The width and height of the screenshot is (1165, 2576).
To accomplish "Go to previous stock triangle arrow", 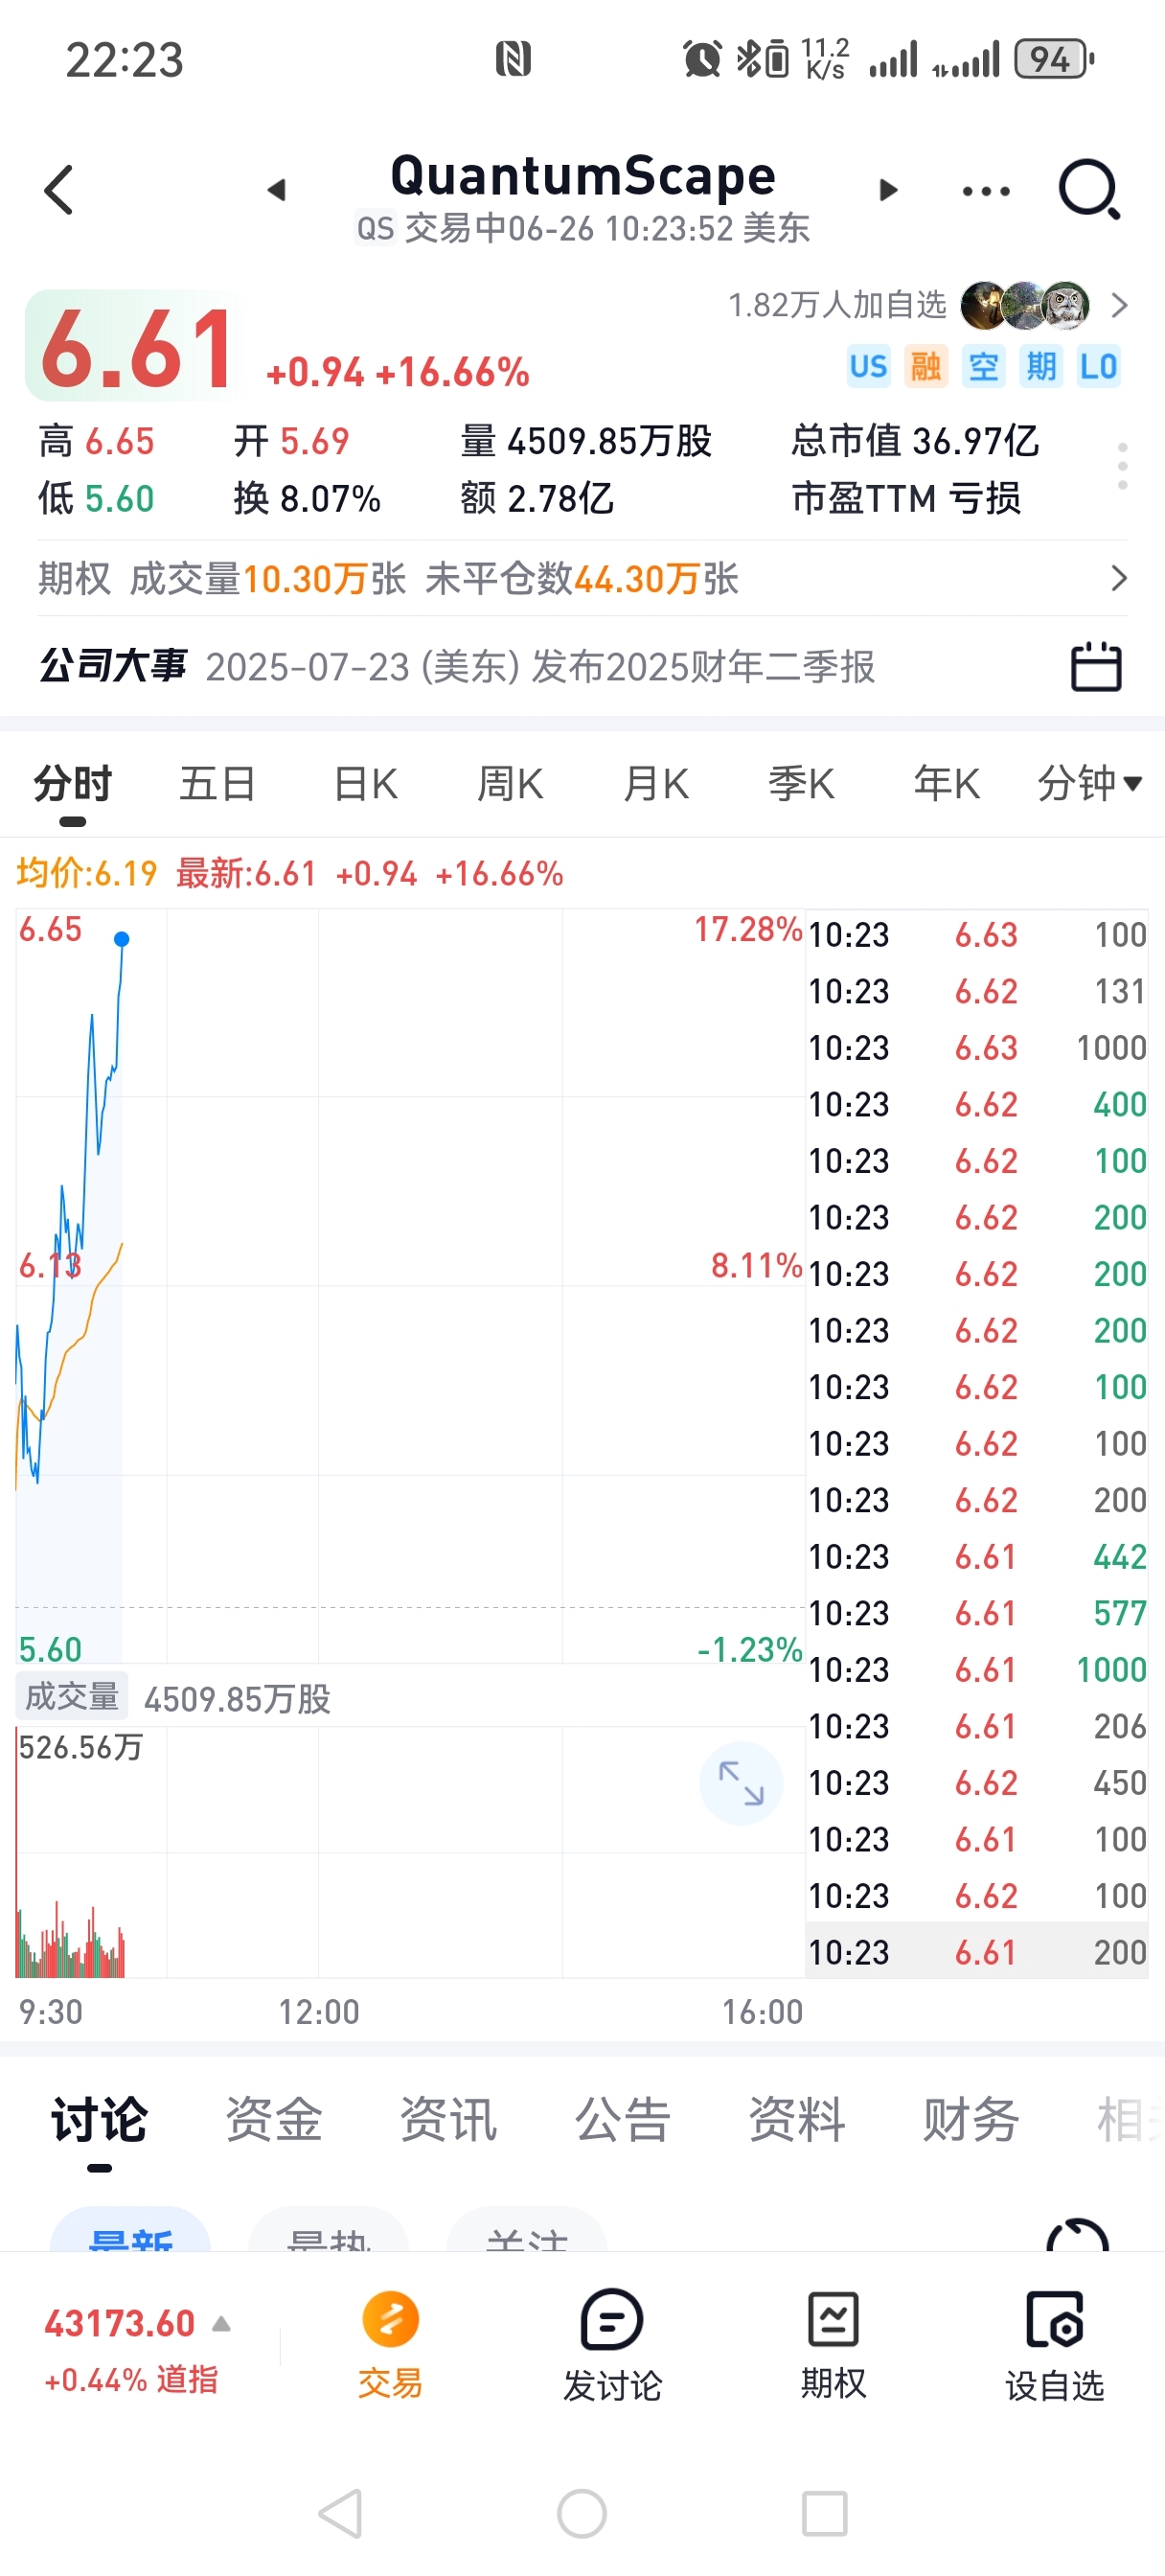I will pos(277,190).
